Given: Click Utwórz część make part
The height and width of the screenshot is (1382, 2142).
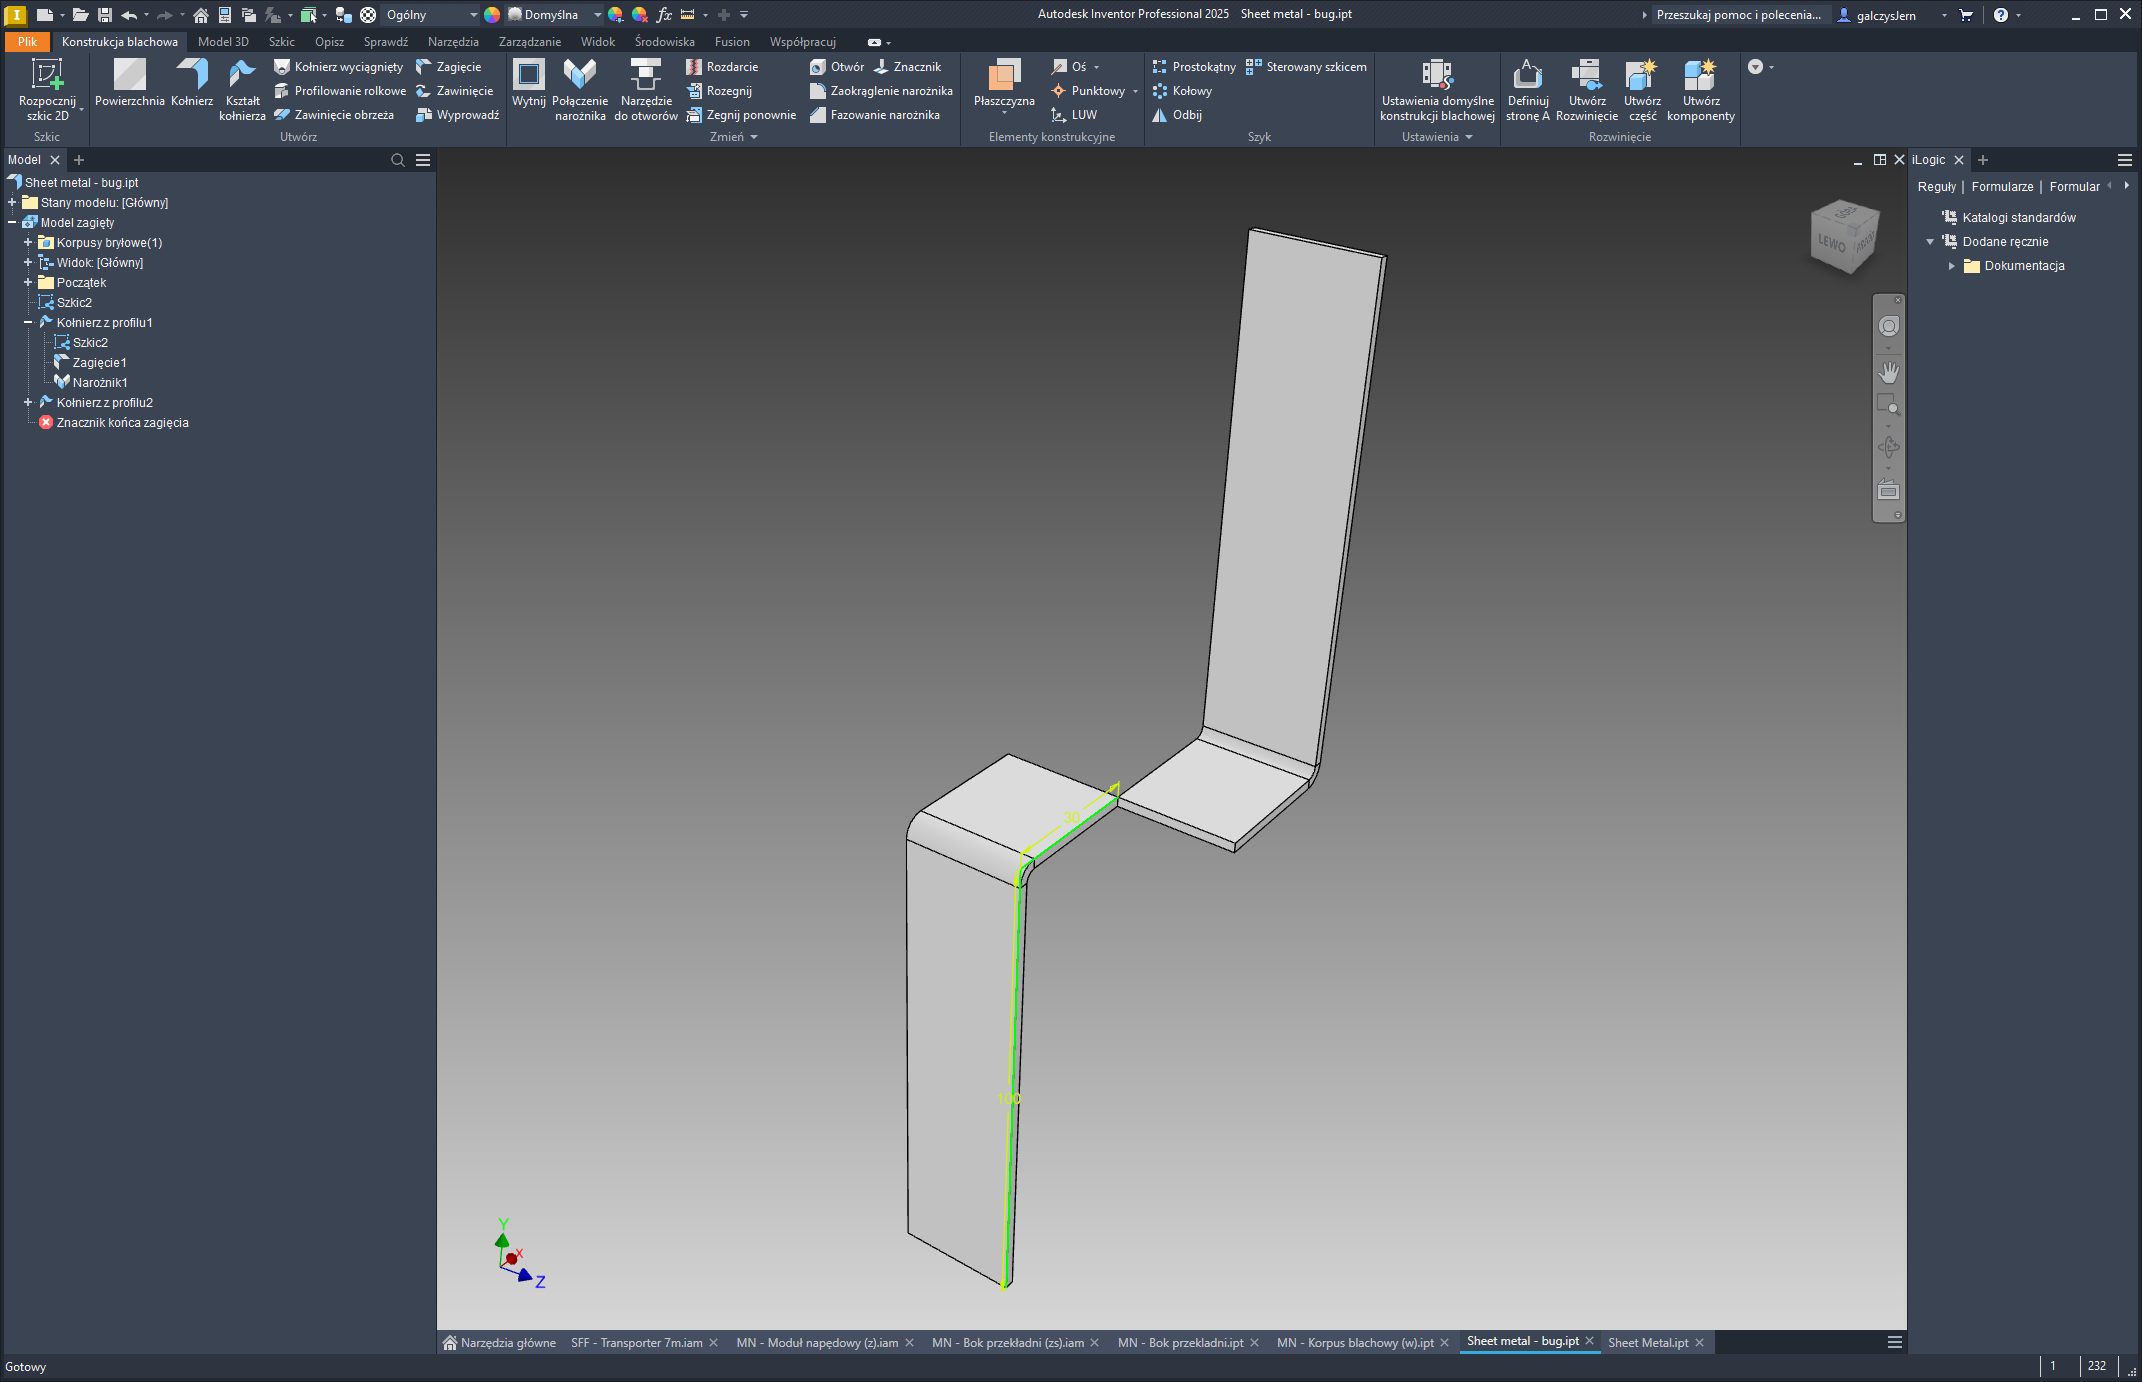Looking at the screenshot, I should tap(1642, 90).
